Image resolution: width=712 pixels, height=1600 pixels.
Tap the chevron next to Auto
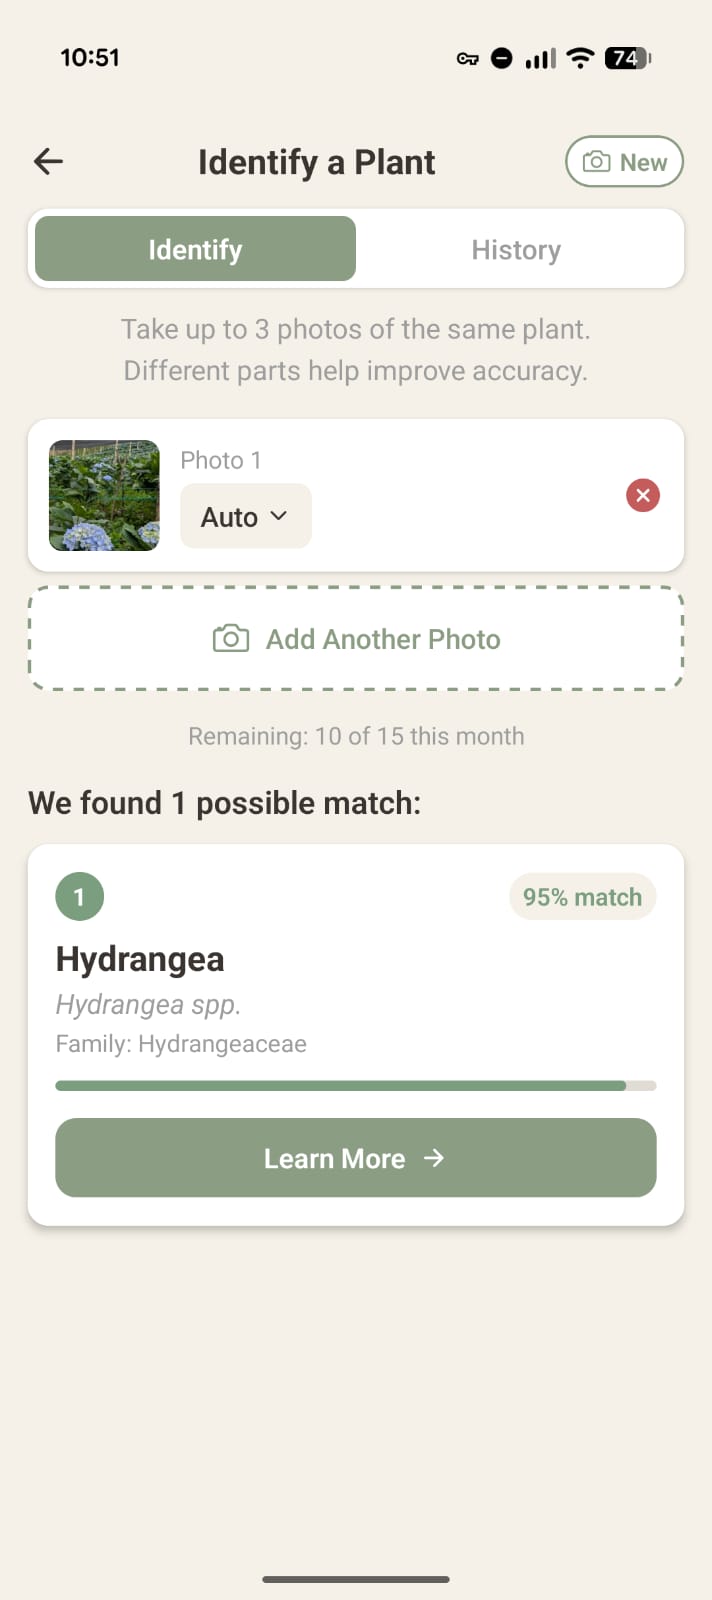tap(277, 517)
